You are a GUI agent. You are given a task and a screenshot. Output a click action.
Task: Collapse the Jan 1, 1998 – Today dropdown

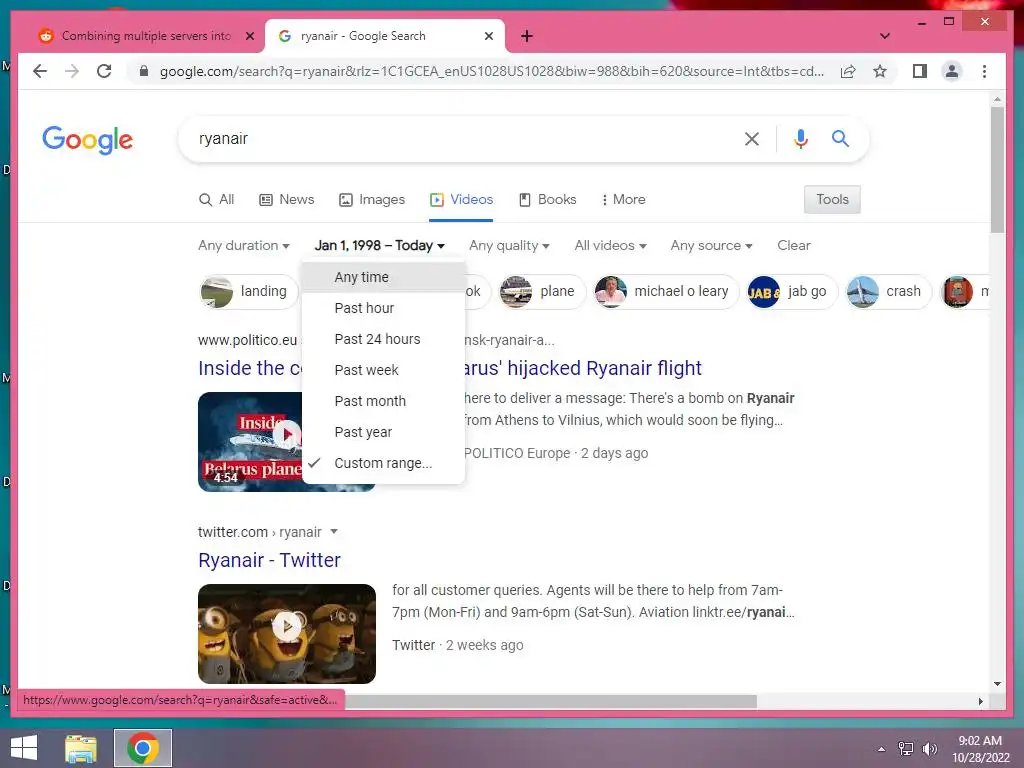click(x=379, y=246)
